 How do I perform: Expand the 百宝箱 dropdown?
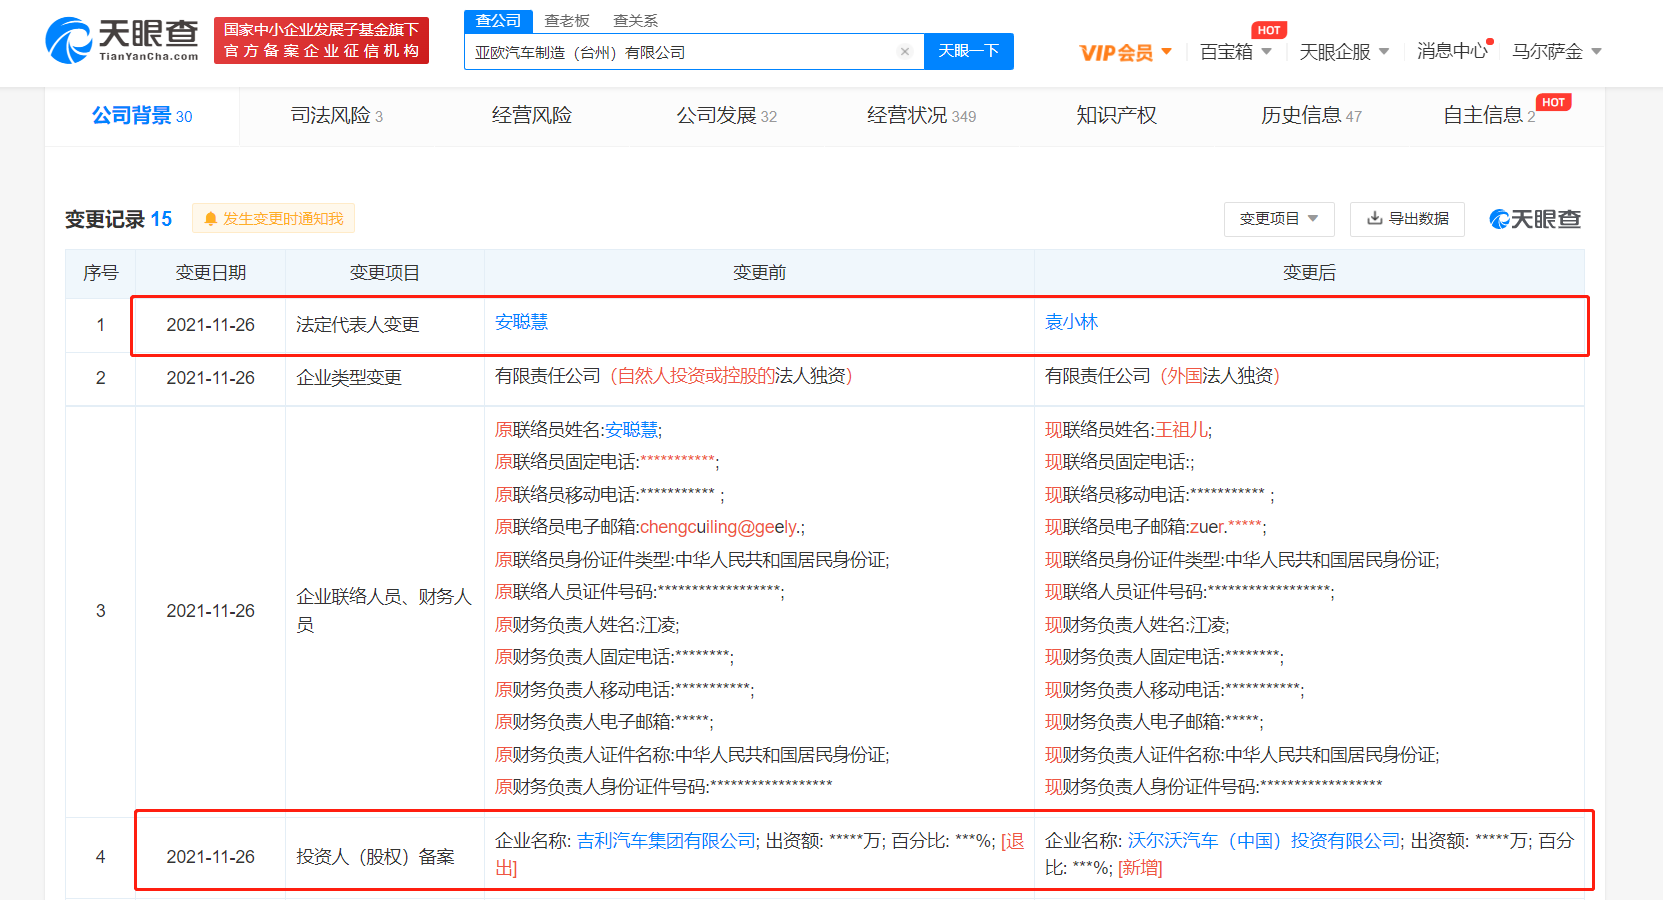pyautogui.click(x=1266, y=51)
